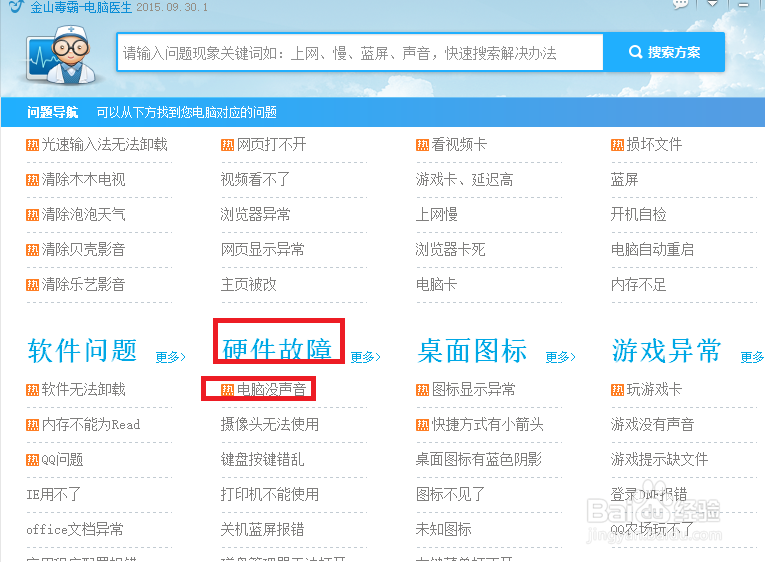Click the 搜索方案 search button
This screenshot has height=562, width=765.
coord(664,52)
